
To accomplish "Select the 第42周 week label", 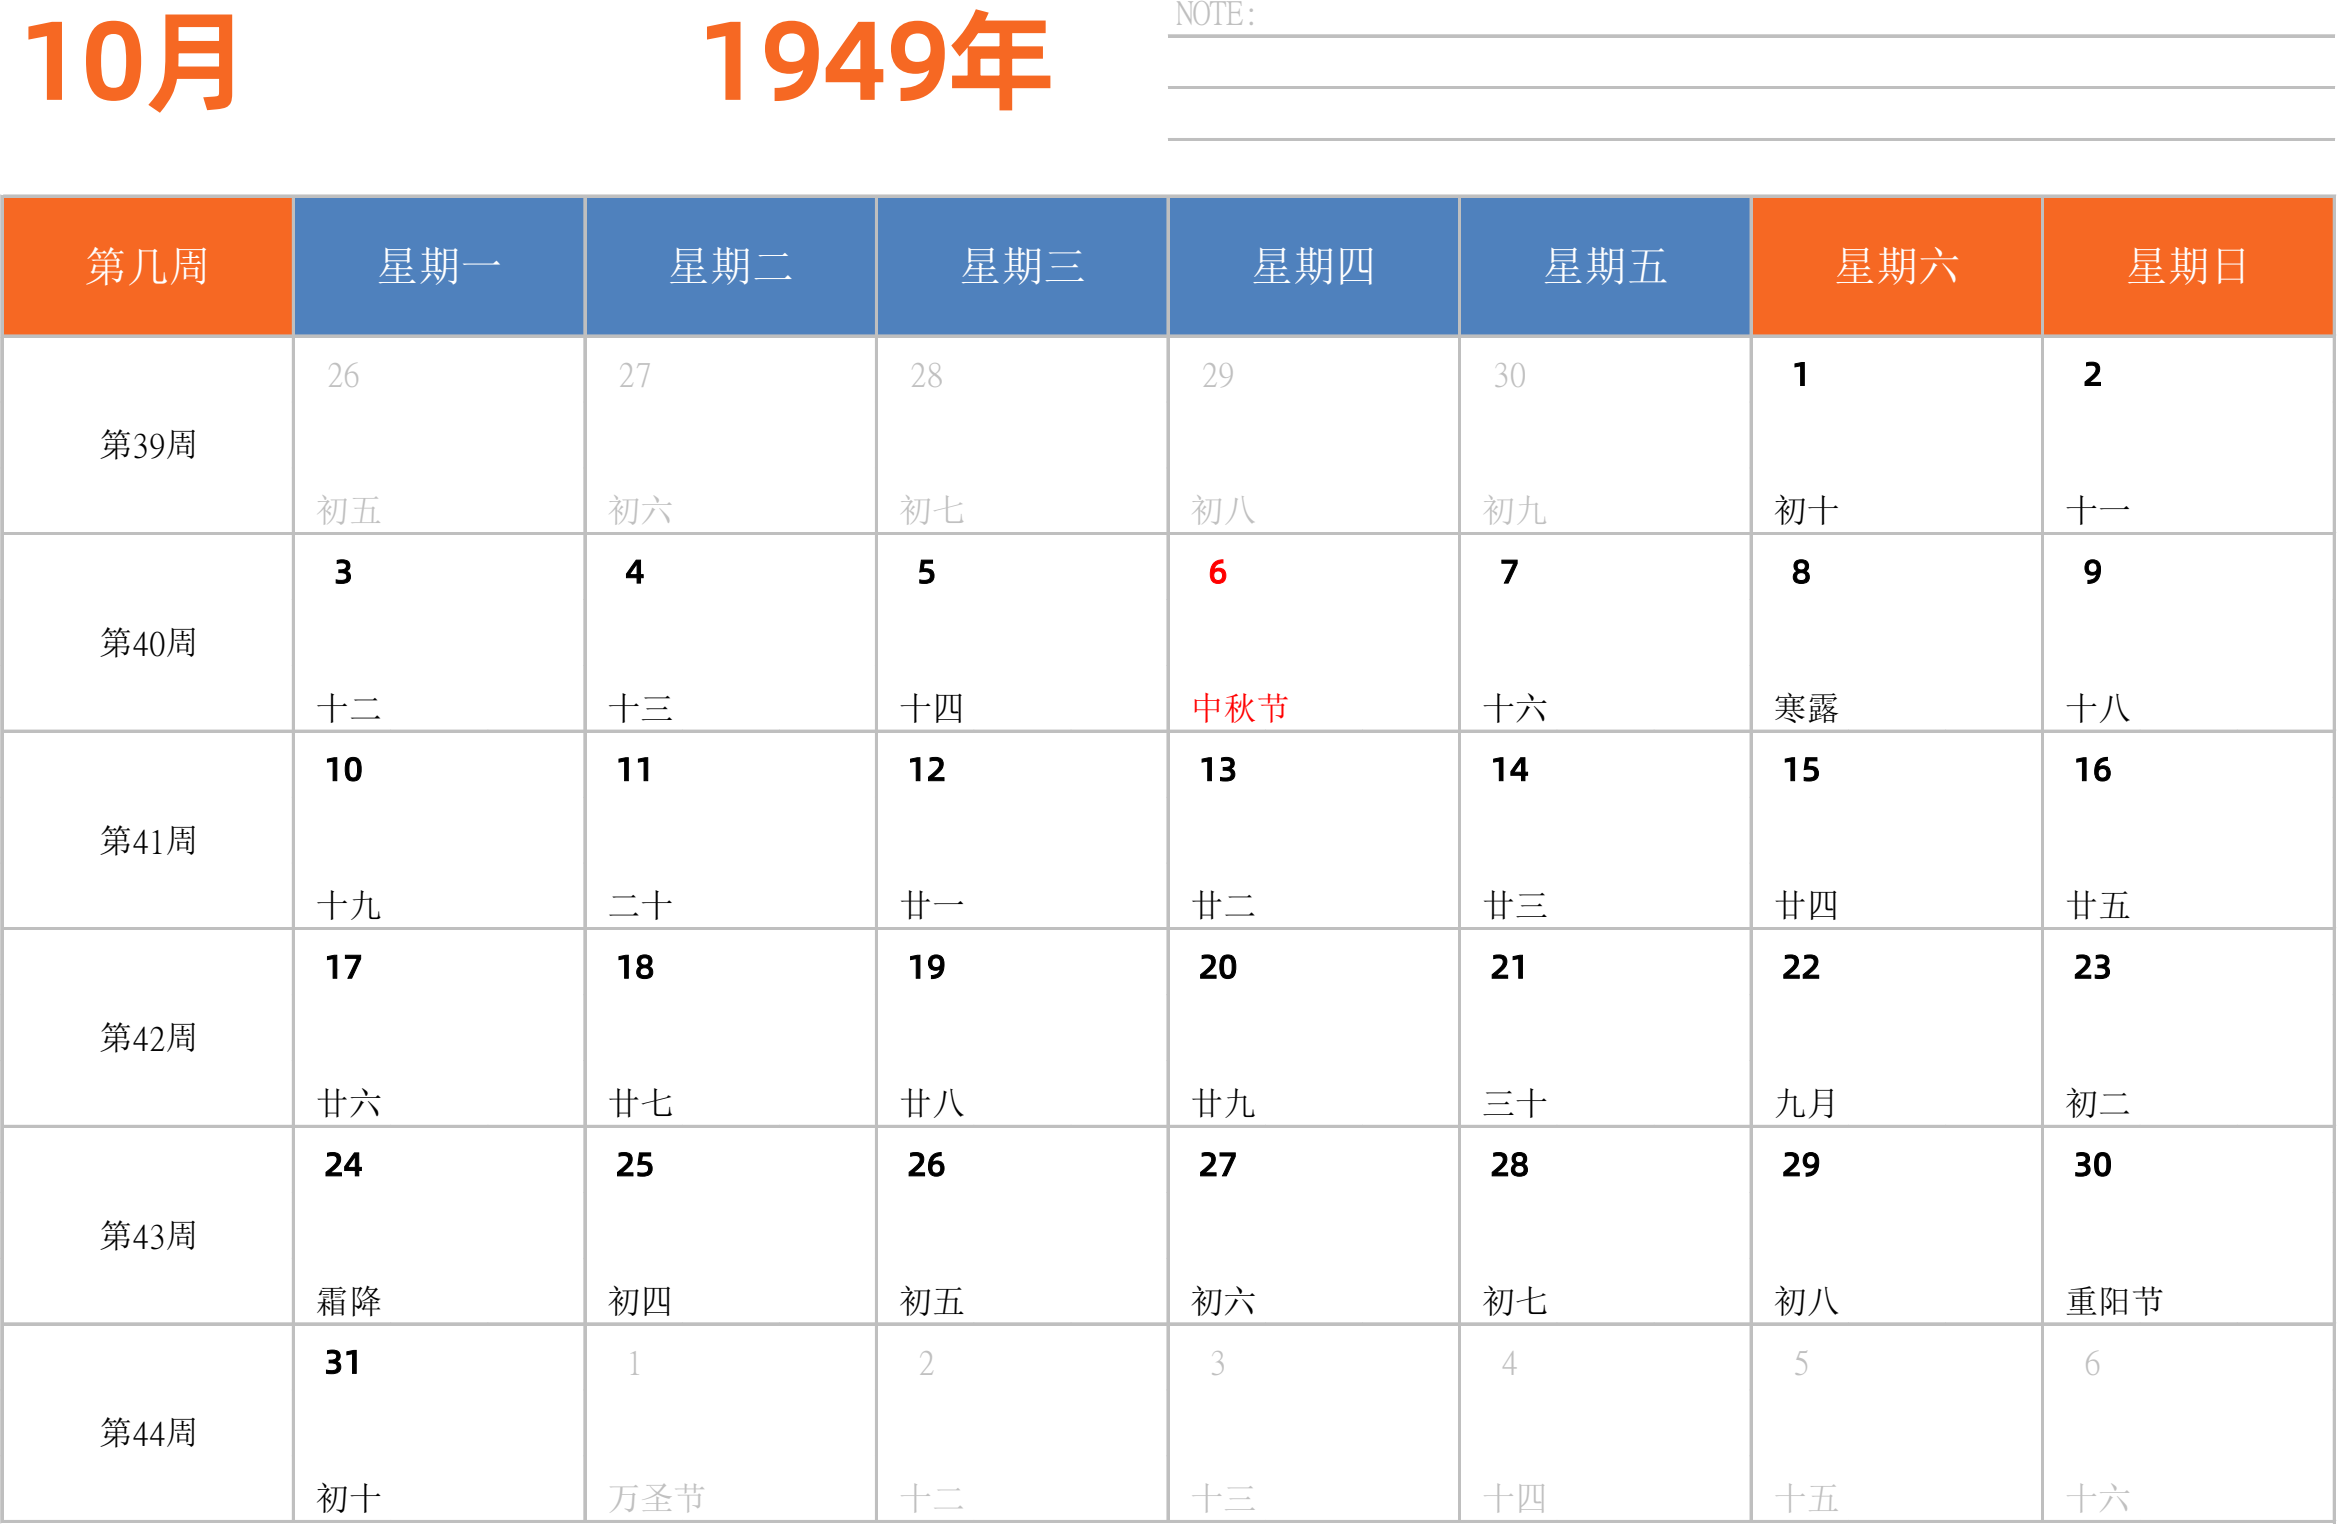I will [147, 1038].
